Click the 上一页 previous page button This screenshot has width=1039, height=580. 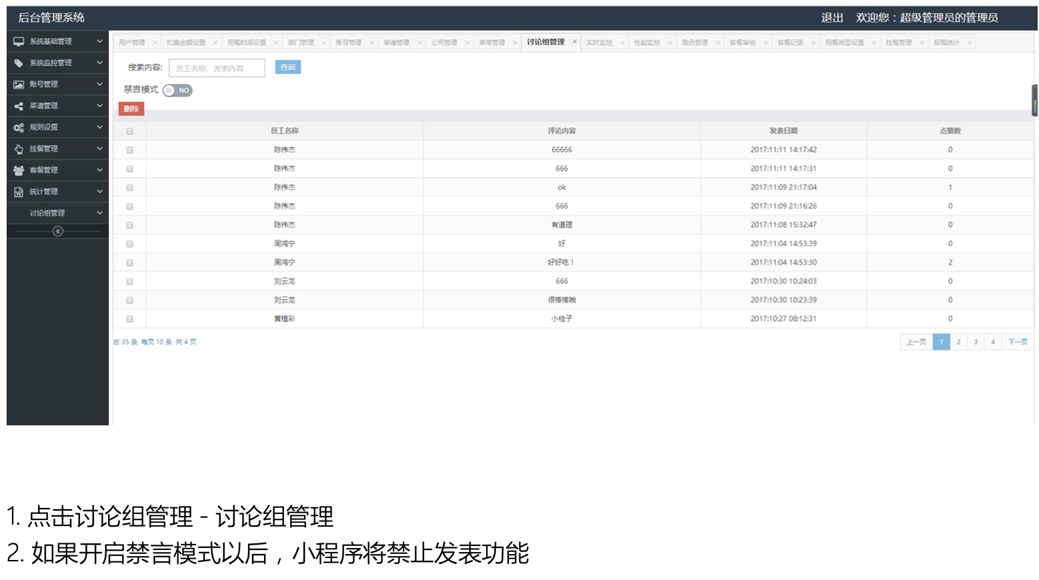pyautogui.click(x=916, y=342)
